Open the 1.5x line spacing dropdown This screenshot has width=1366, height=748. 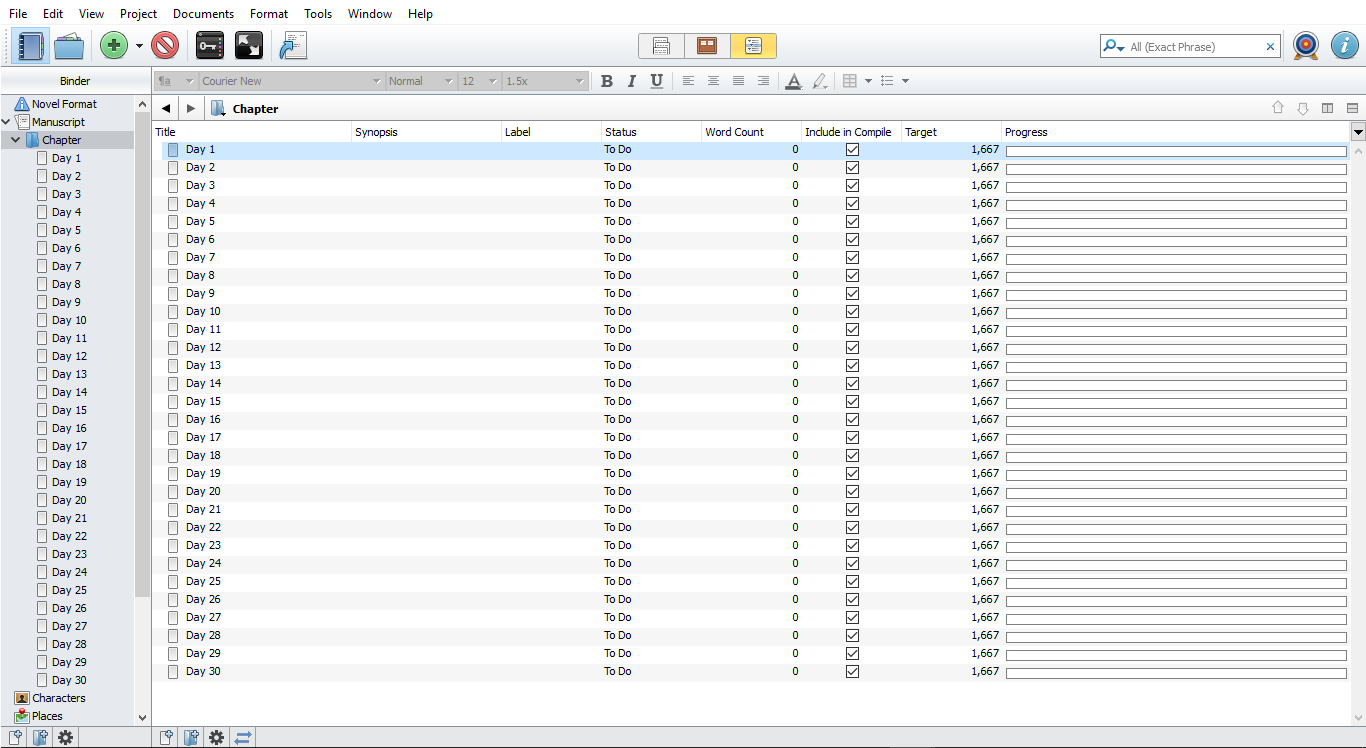click(x=545, y=81)
